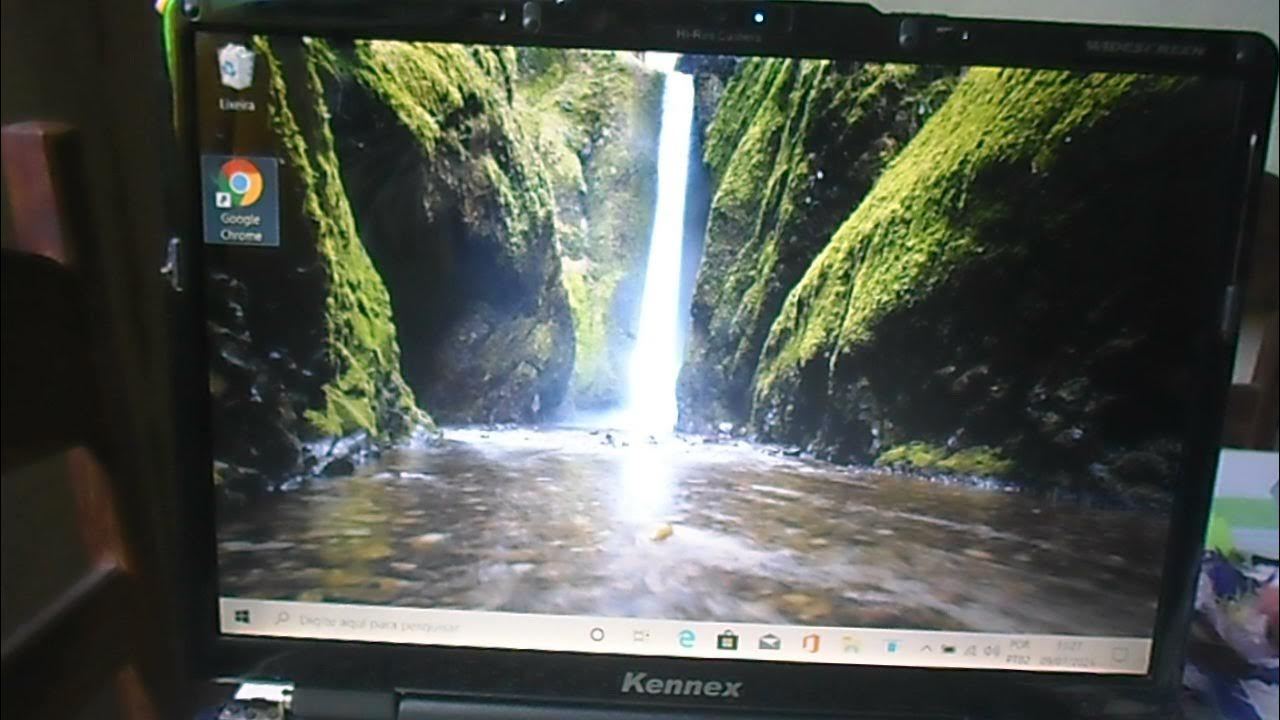Open the clock and date flyout
Viewport: 1280px width, 720px height.
[x=1066, y=654]
